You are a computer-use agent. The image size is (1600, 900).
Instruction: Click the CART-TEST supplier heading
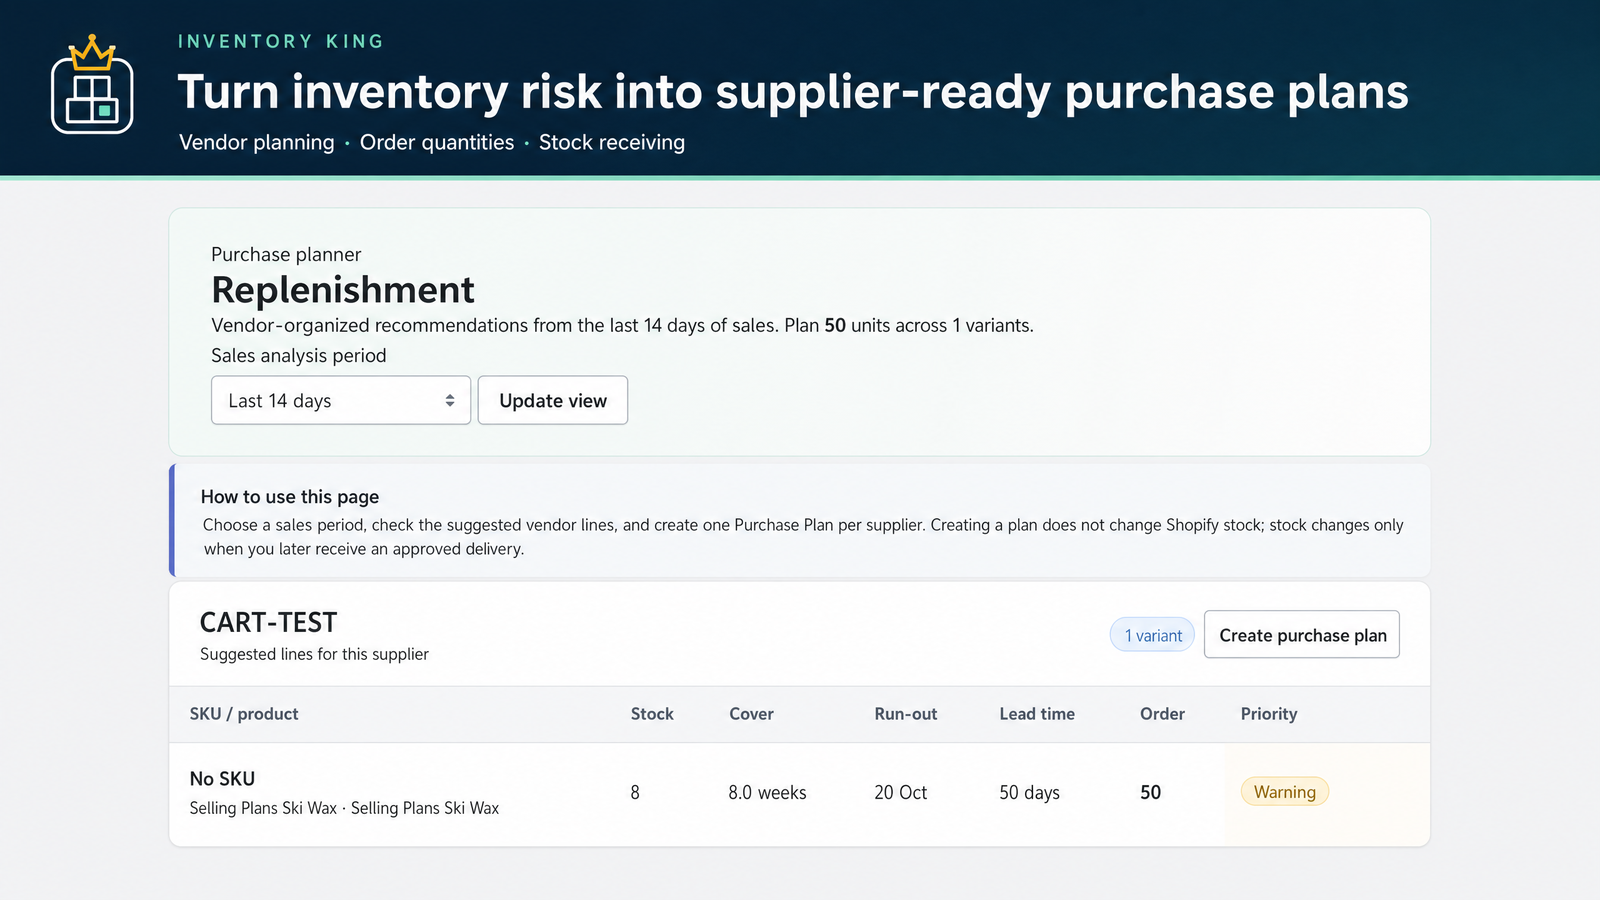point(268,622)
